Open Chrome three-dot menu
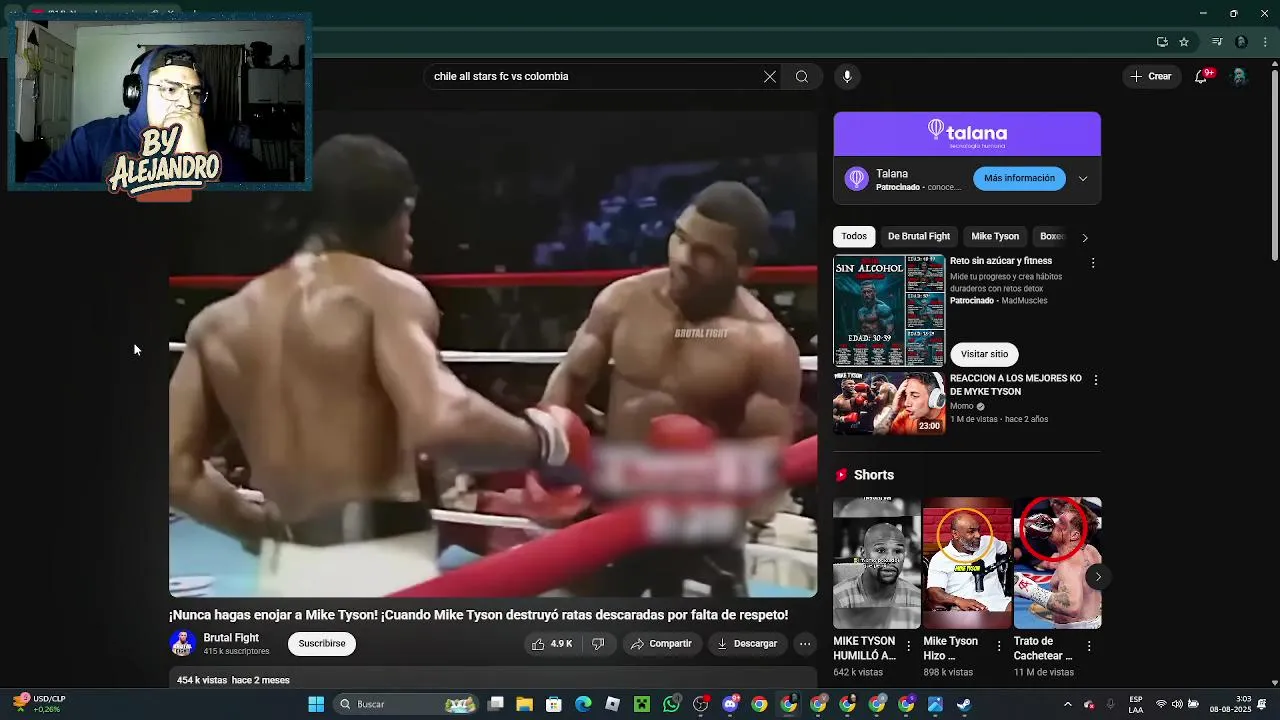The image size is (1280, 720). (1264, 42)
